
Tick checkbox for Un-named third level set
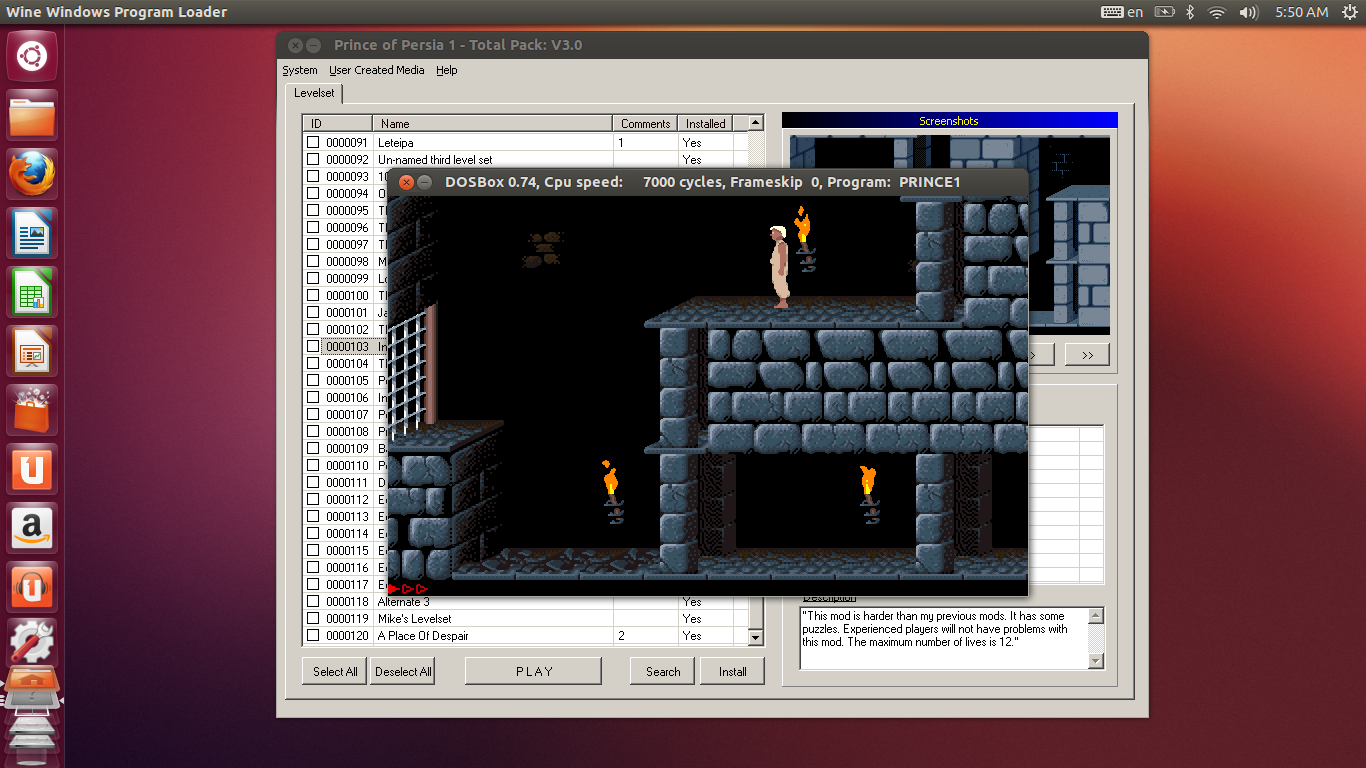(313, 159)
